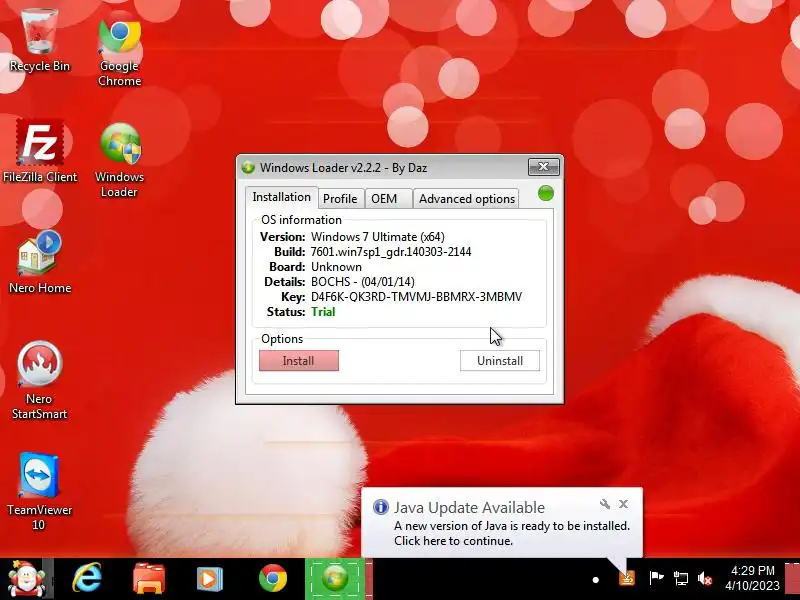This screenshot has width=800, height=600.
Task: Click the Windows 7 Ultimate (x64) text
Action: 378,237
